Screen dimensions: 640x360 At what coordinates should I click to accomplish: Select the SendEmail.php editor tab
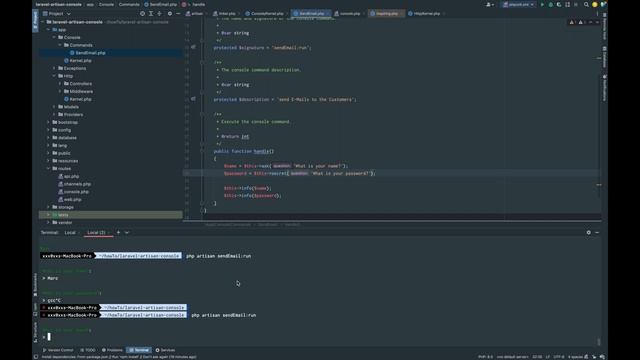[x=310, y=13]
